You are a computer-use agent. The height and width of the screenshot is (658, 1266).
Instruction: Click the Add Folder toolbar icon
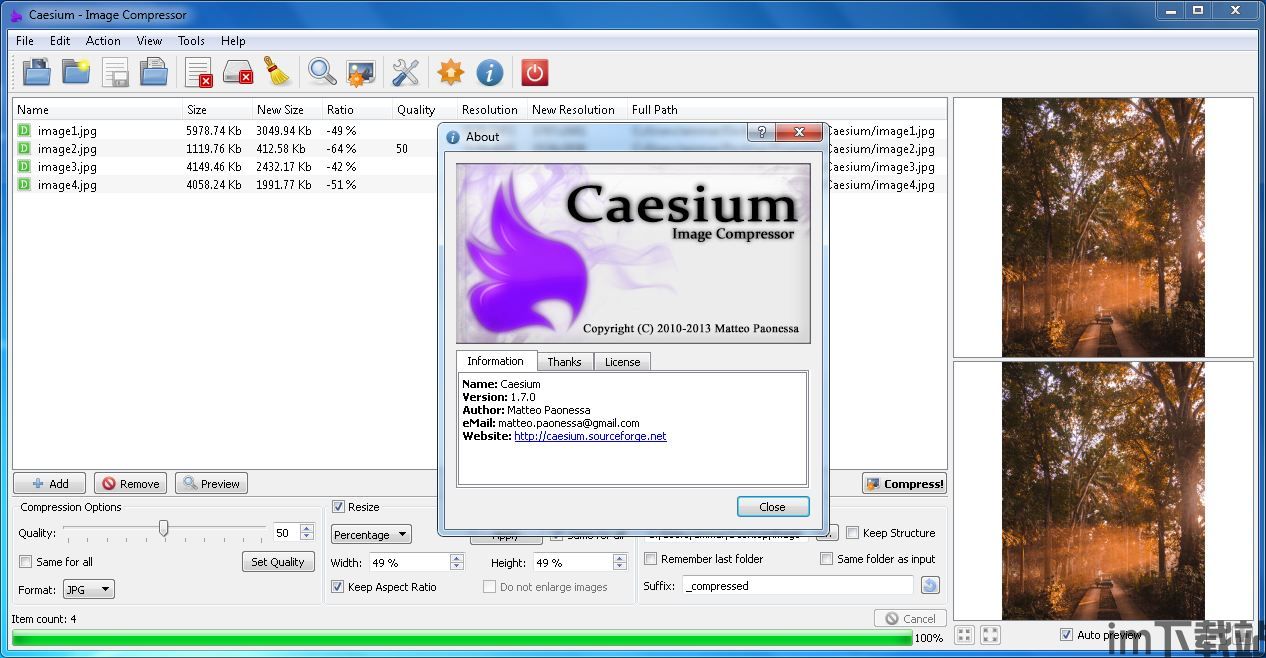coord(77,72)
